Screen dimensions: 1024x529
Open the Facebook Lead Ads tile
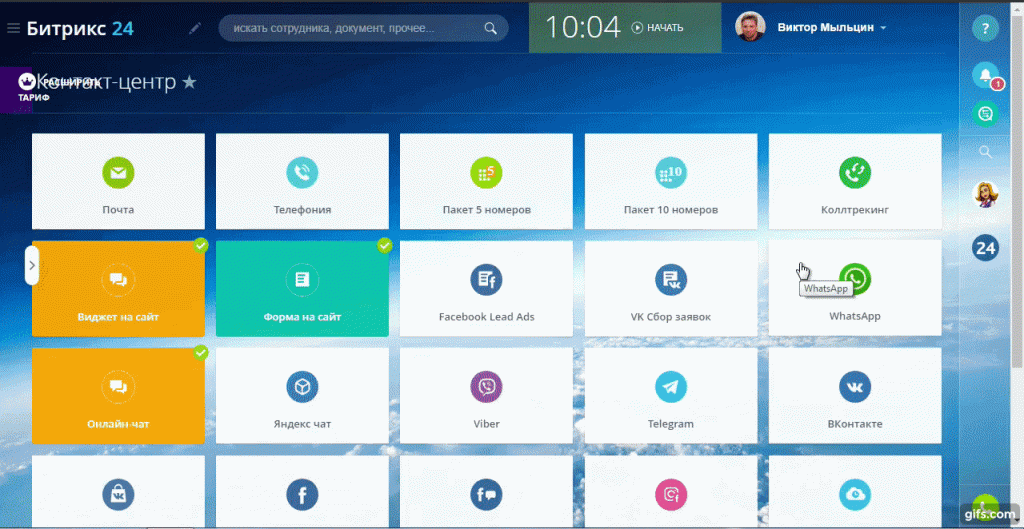tap(487, 289)
